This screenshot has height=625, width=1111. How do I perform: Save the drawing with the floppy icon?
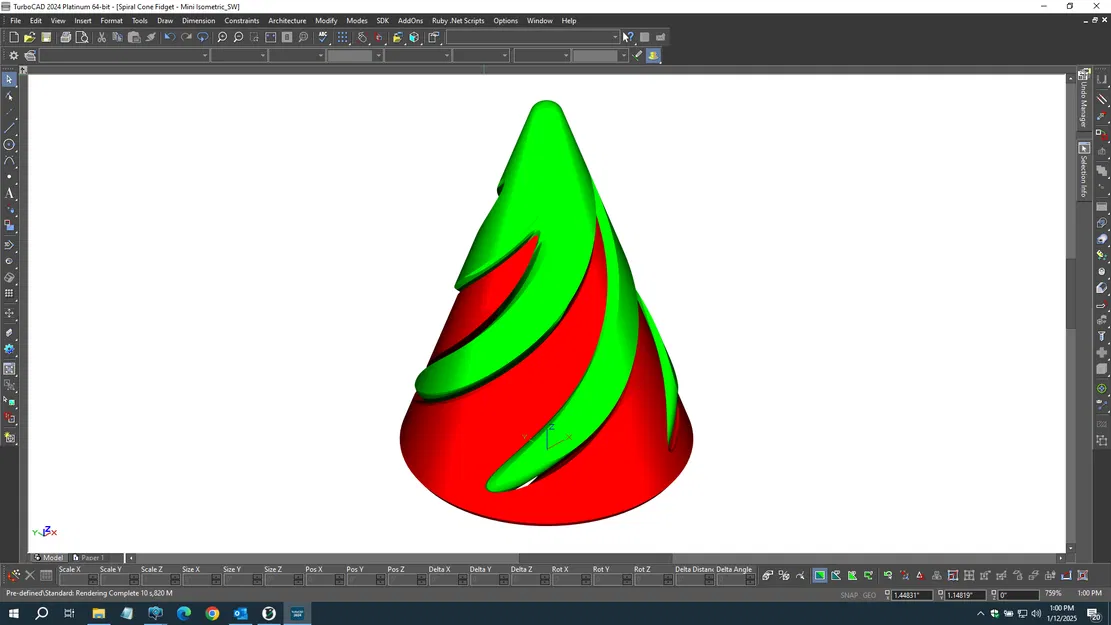pyautogui.click(x=46, y=37)
